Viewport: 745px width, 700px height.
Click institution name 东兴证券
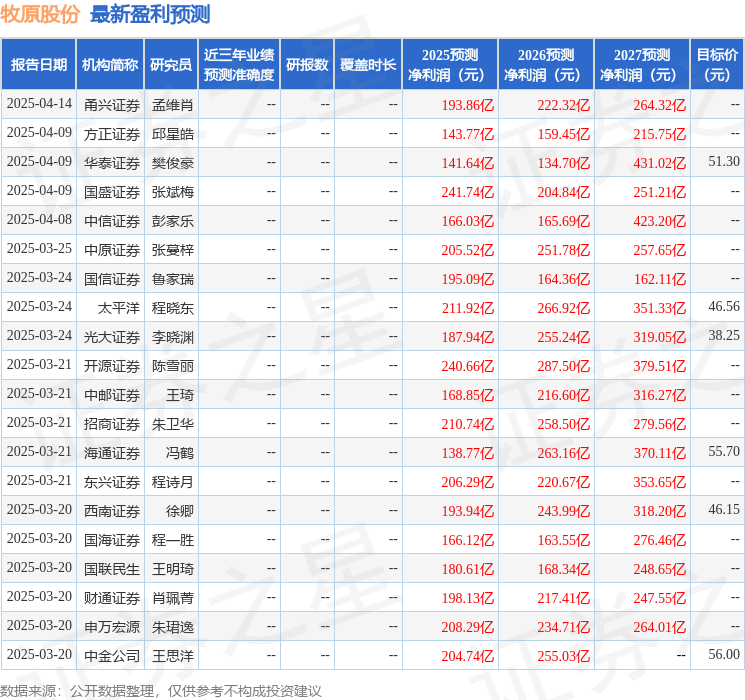[112, 481]
